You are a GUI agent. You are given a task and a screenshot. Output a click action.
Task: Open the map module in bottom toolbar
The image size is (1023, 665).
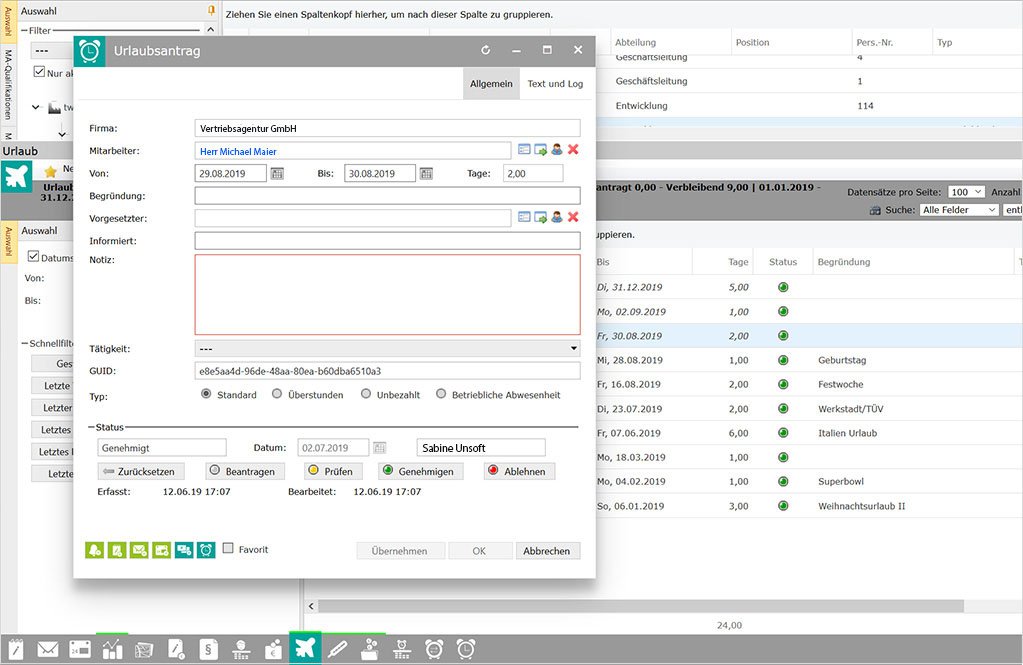tap(144, 649)
